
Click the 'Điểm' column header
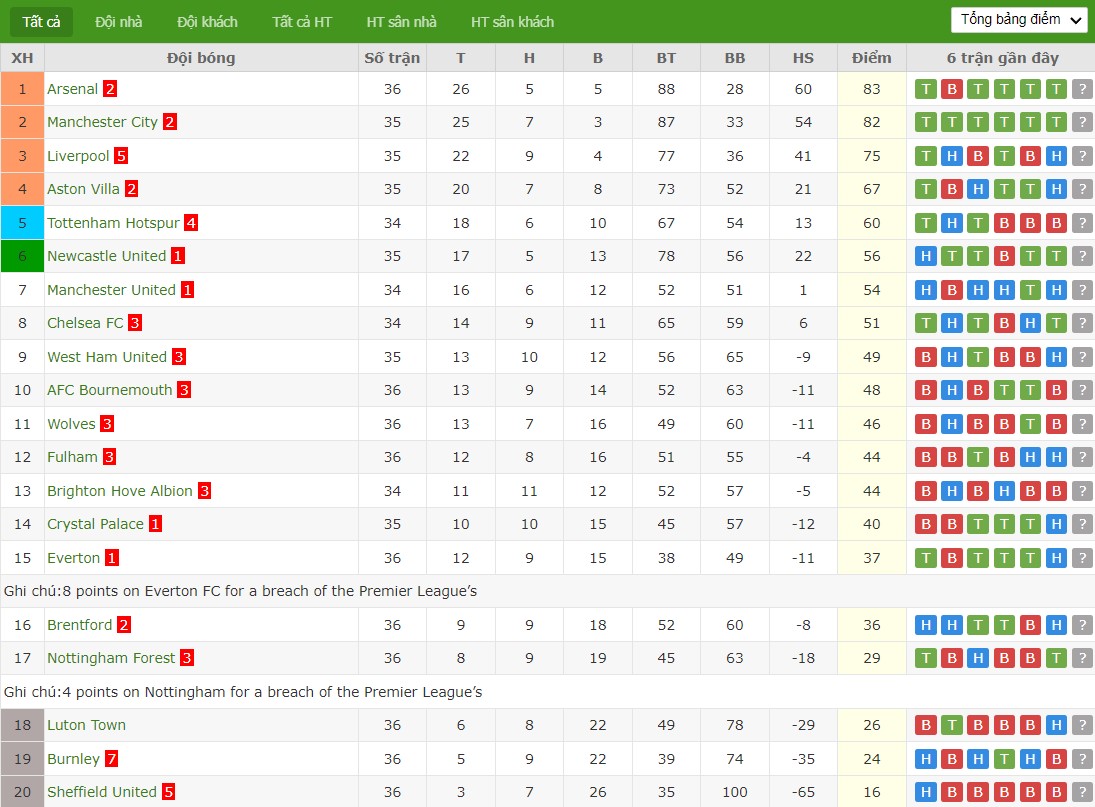(872, 58)
